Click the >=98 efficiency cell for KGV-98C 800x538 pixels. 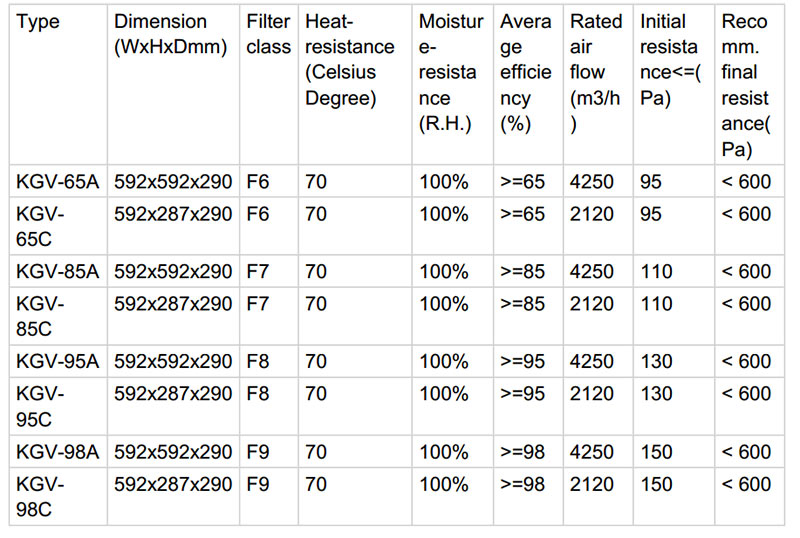(523, 484)
